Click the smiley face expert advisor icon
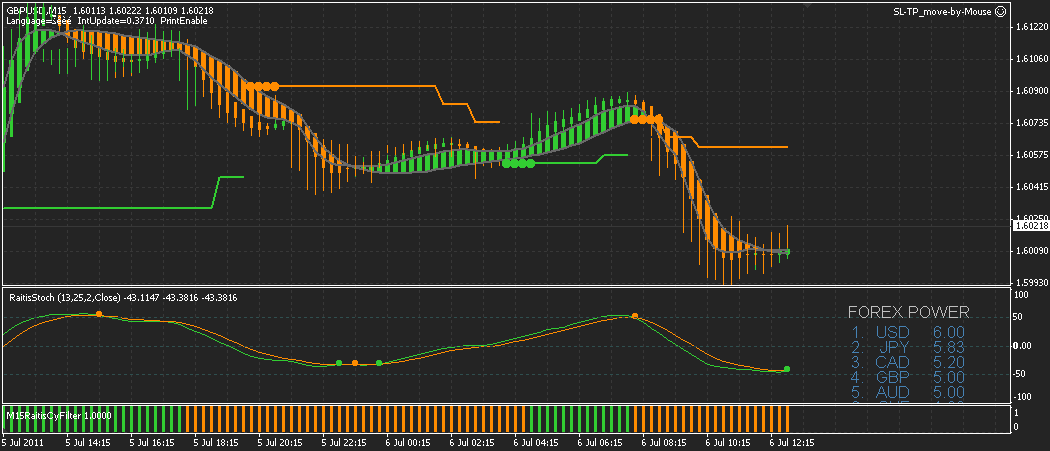 (x=1000, y=10)
